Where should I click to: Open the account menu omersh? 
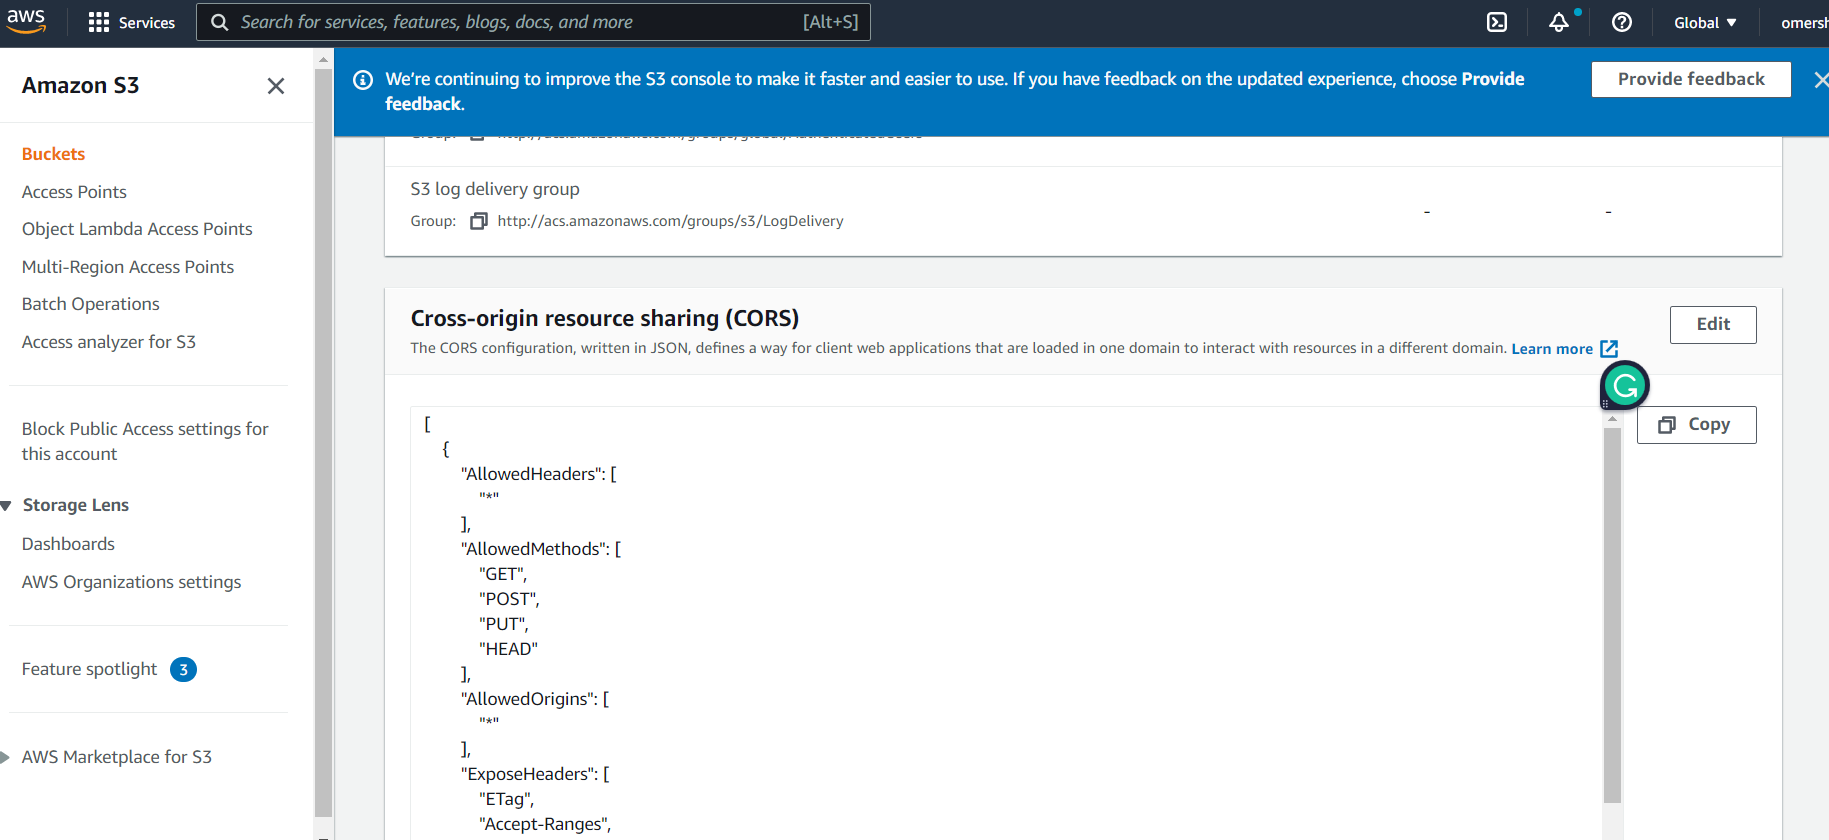click(x=1804, y=22)
